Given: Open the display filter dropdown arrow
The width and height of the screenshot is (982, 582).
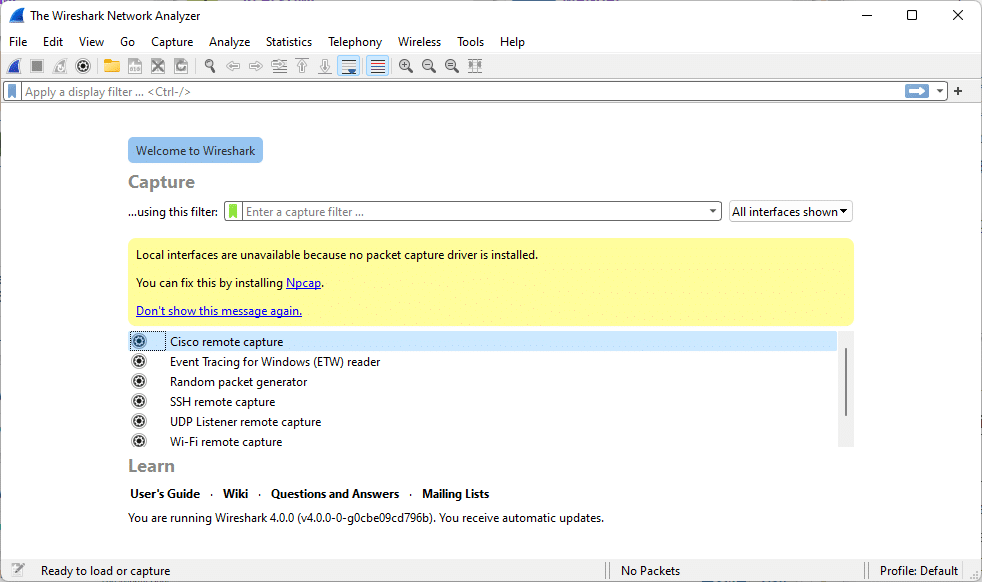Looking at the screenshot, I should (x=940, y=90).
